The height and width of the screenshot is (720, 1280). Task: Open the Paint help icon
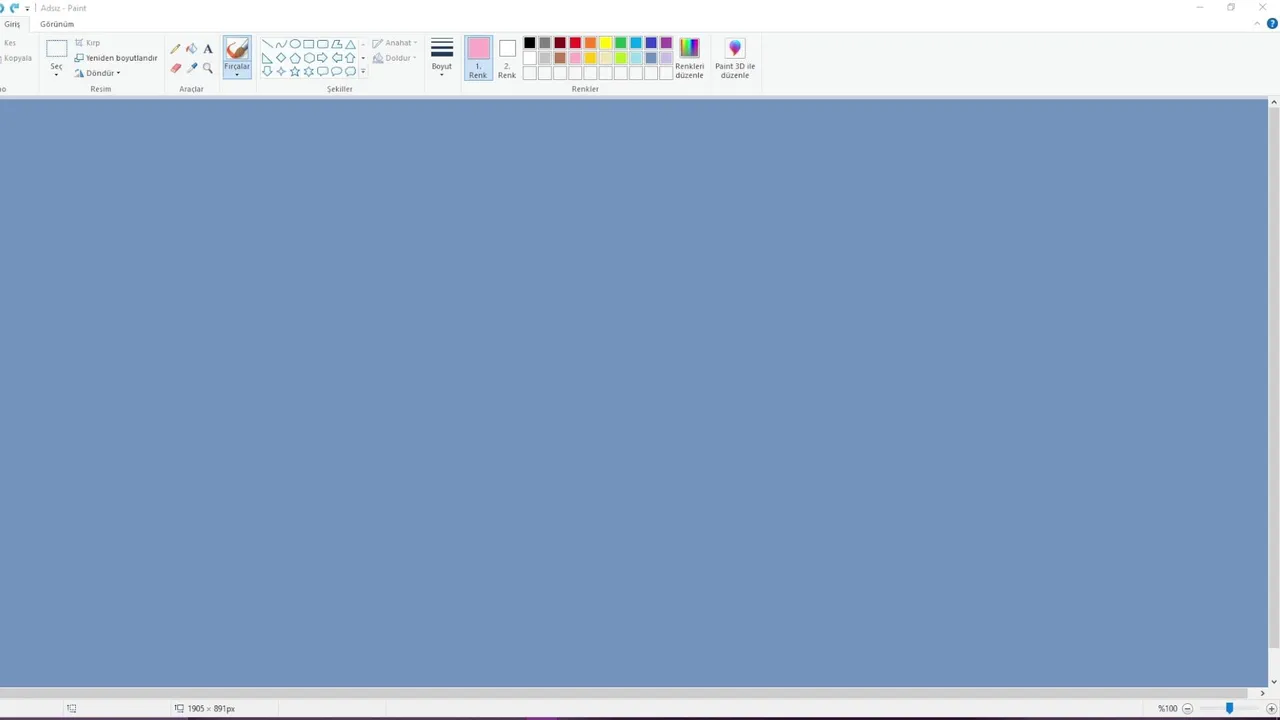(x=1272, y=23)
